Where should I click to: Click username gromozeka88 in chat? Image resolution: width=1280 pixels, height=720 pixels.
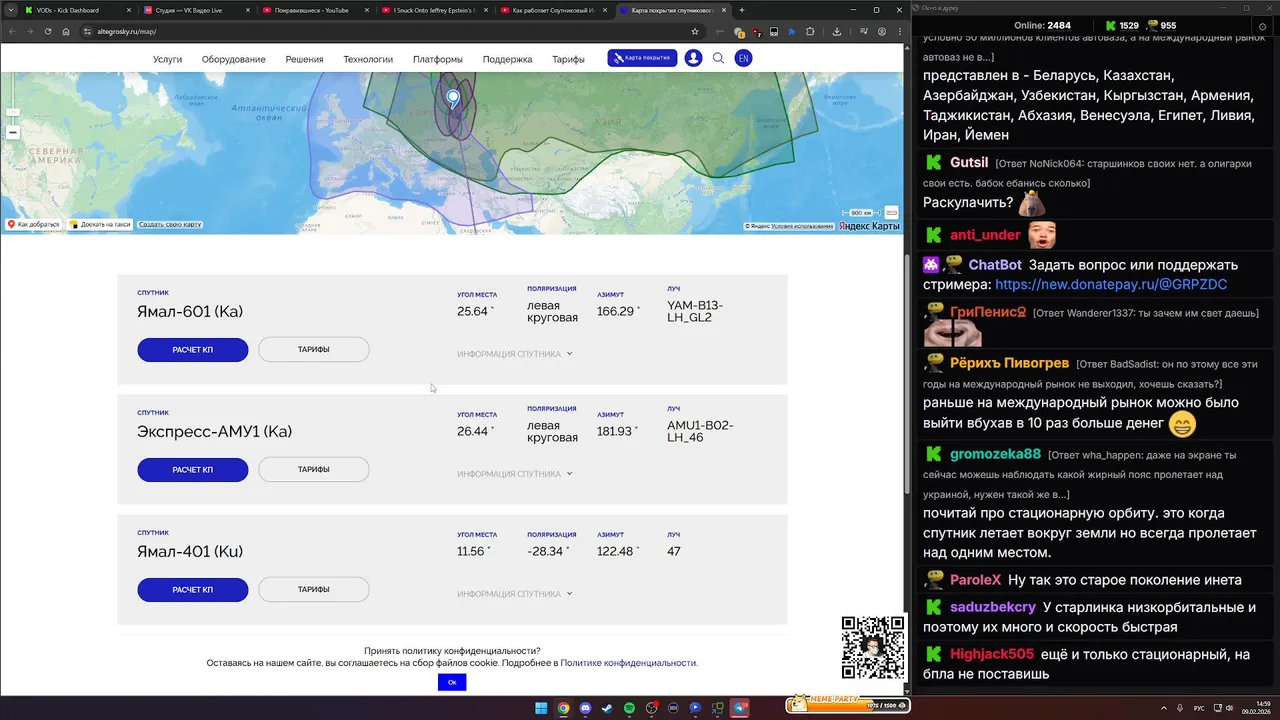click(996, 454)
